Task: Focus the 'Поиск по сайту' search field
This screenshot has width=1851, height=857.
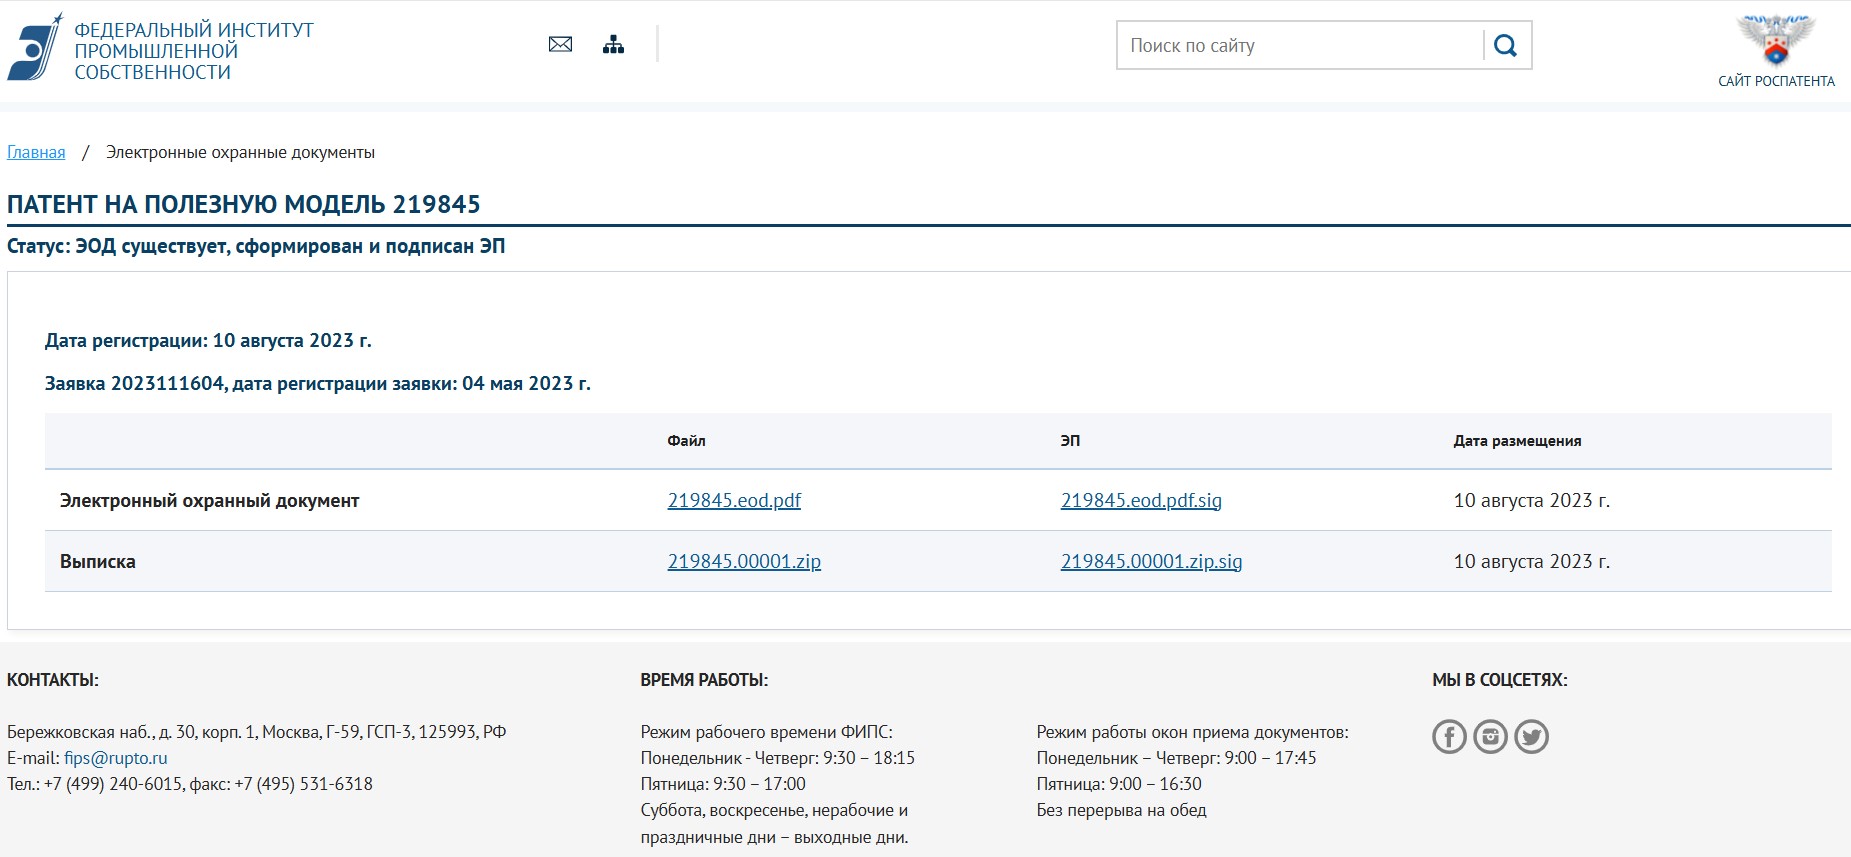Action: pos(1300,45)
